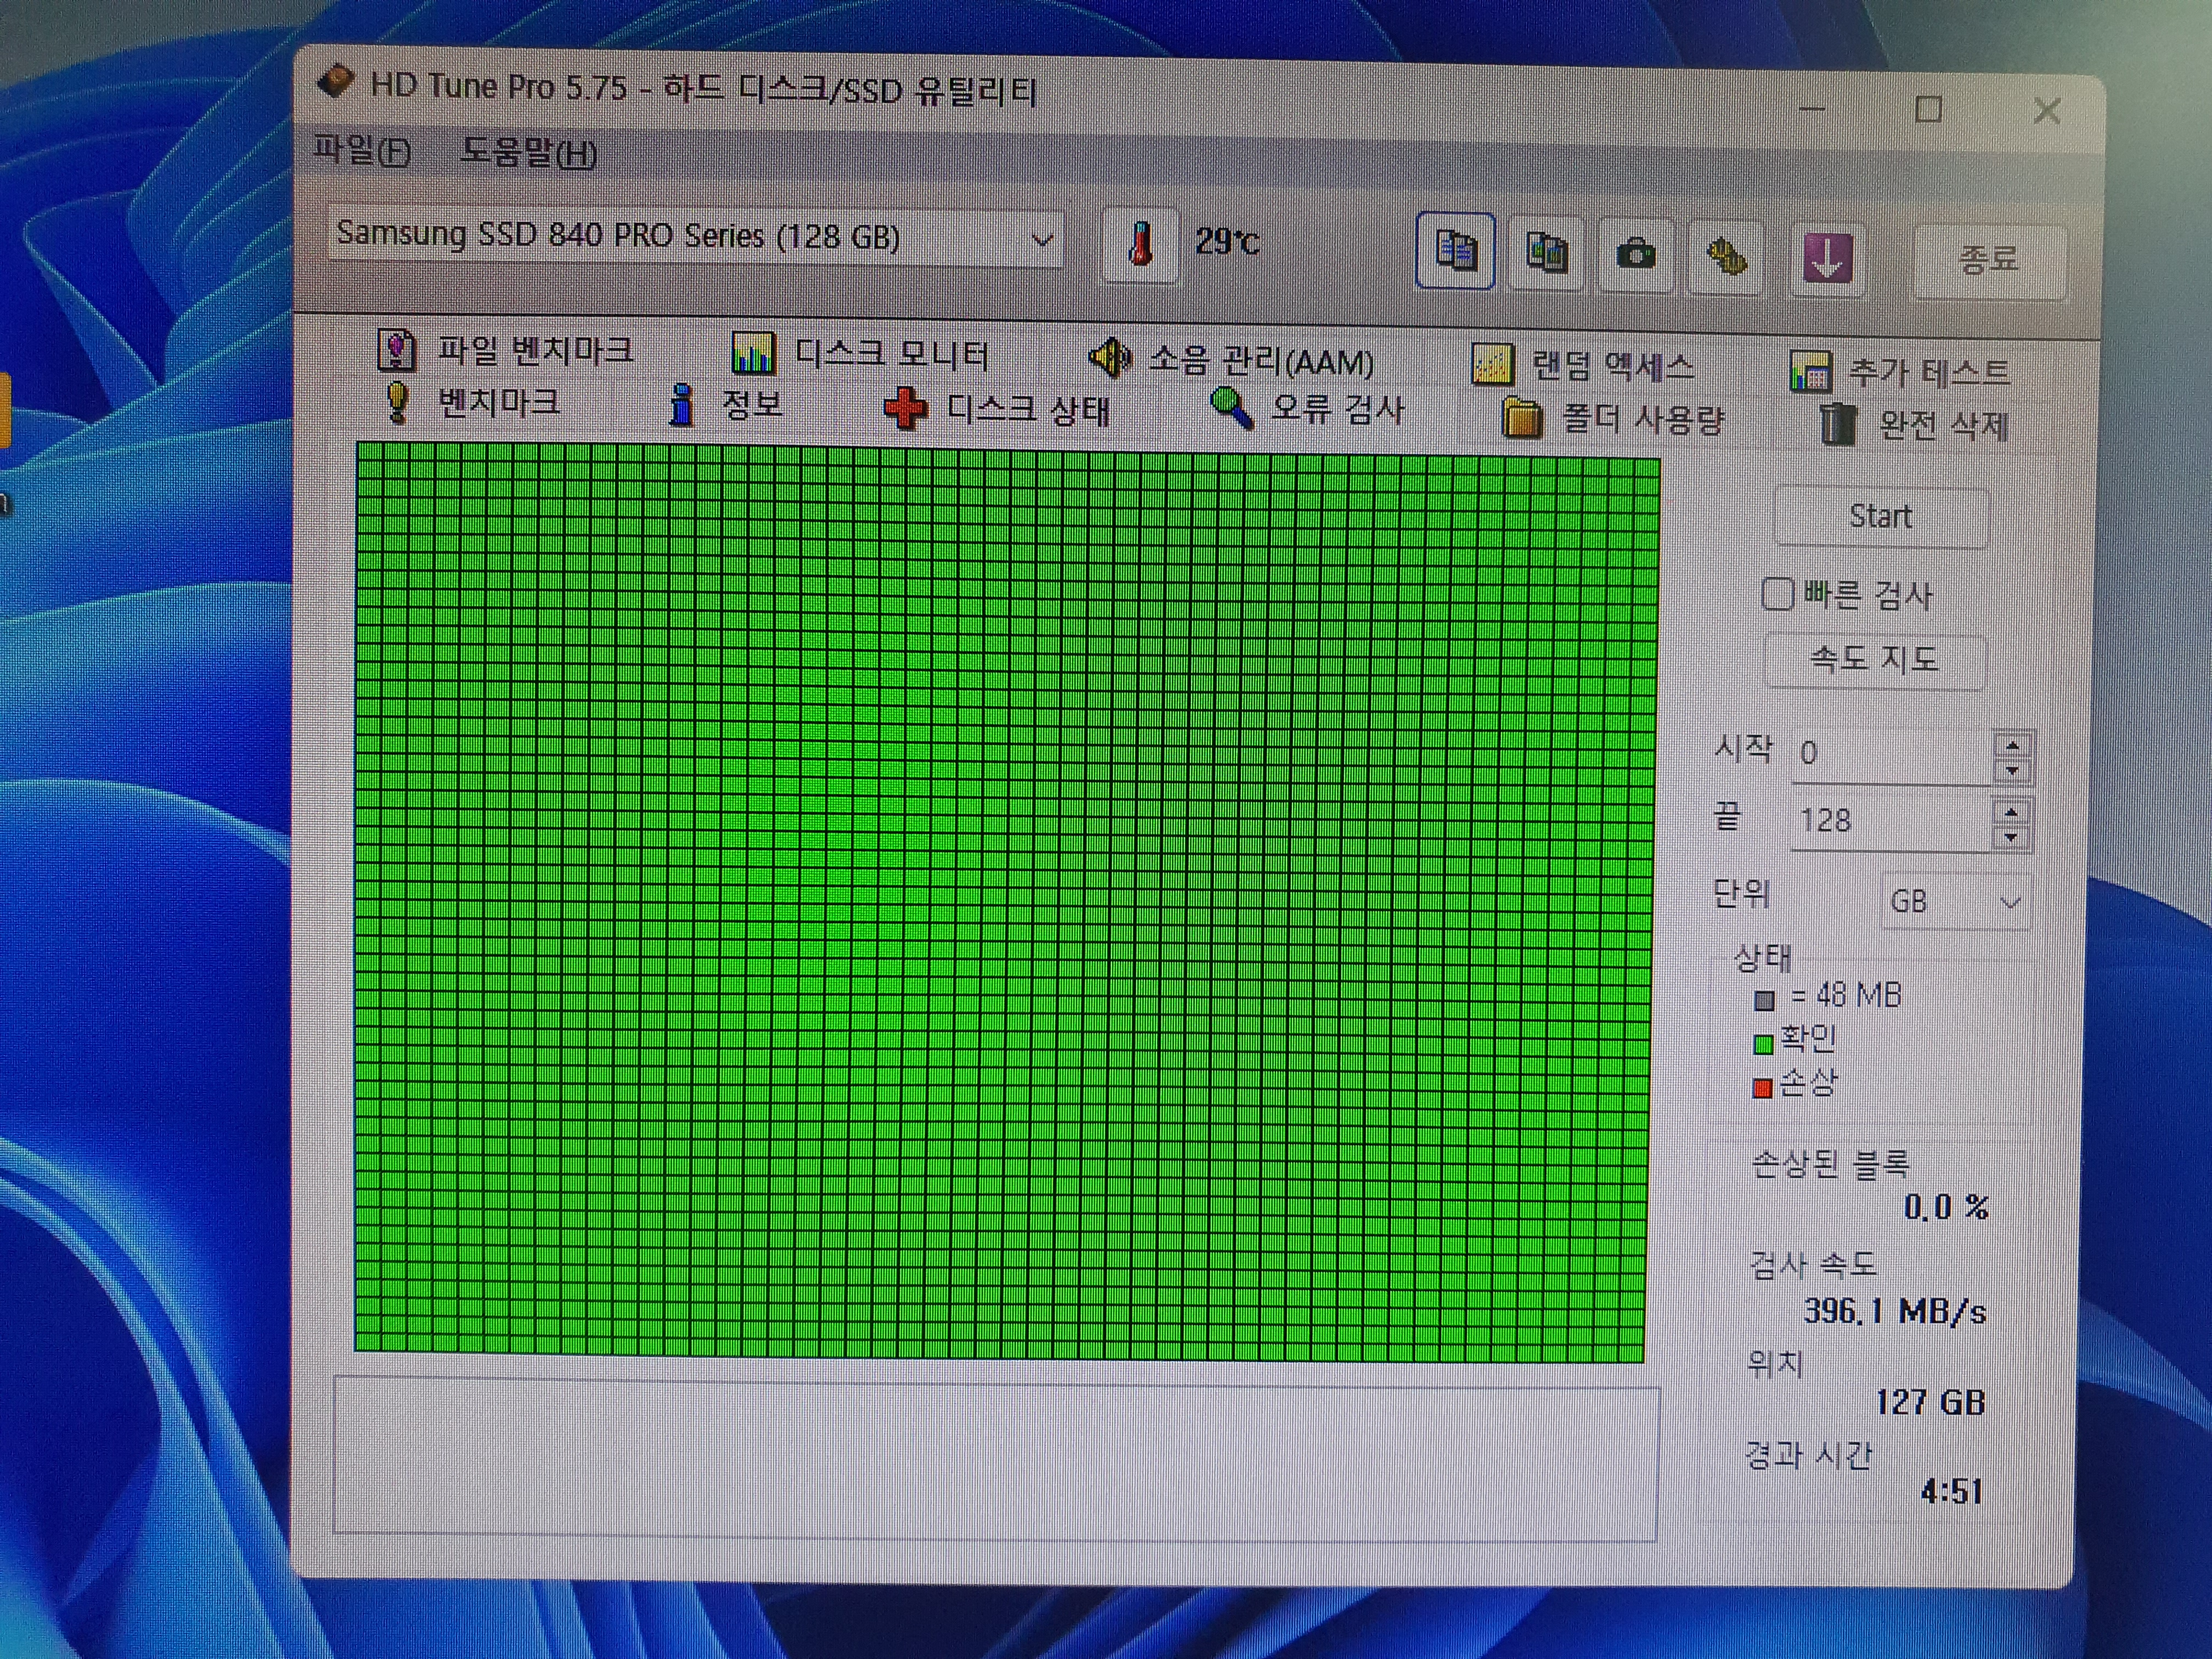Click the 0.0 % damaged blocks value
The height and width of the screenshot is (1659, 2212).
(x=1946, y=1207)
